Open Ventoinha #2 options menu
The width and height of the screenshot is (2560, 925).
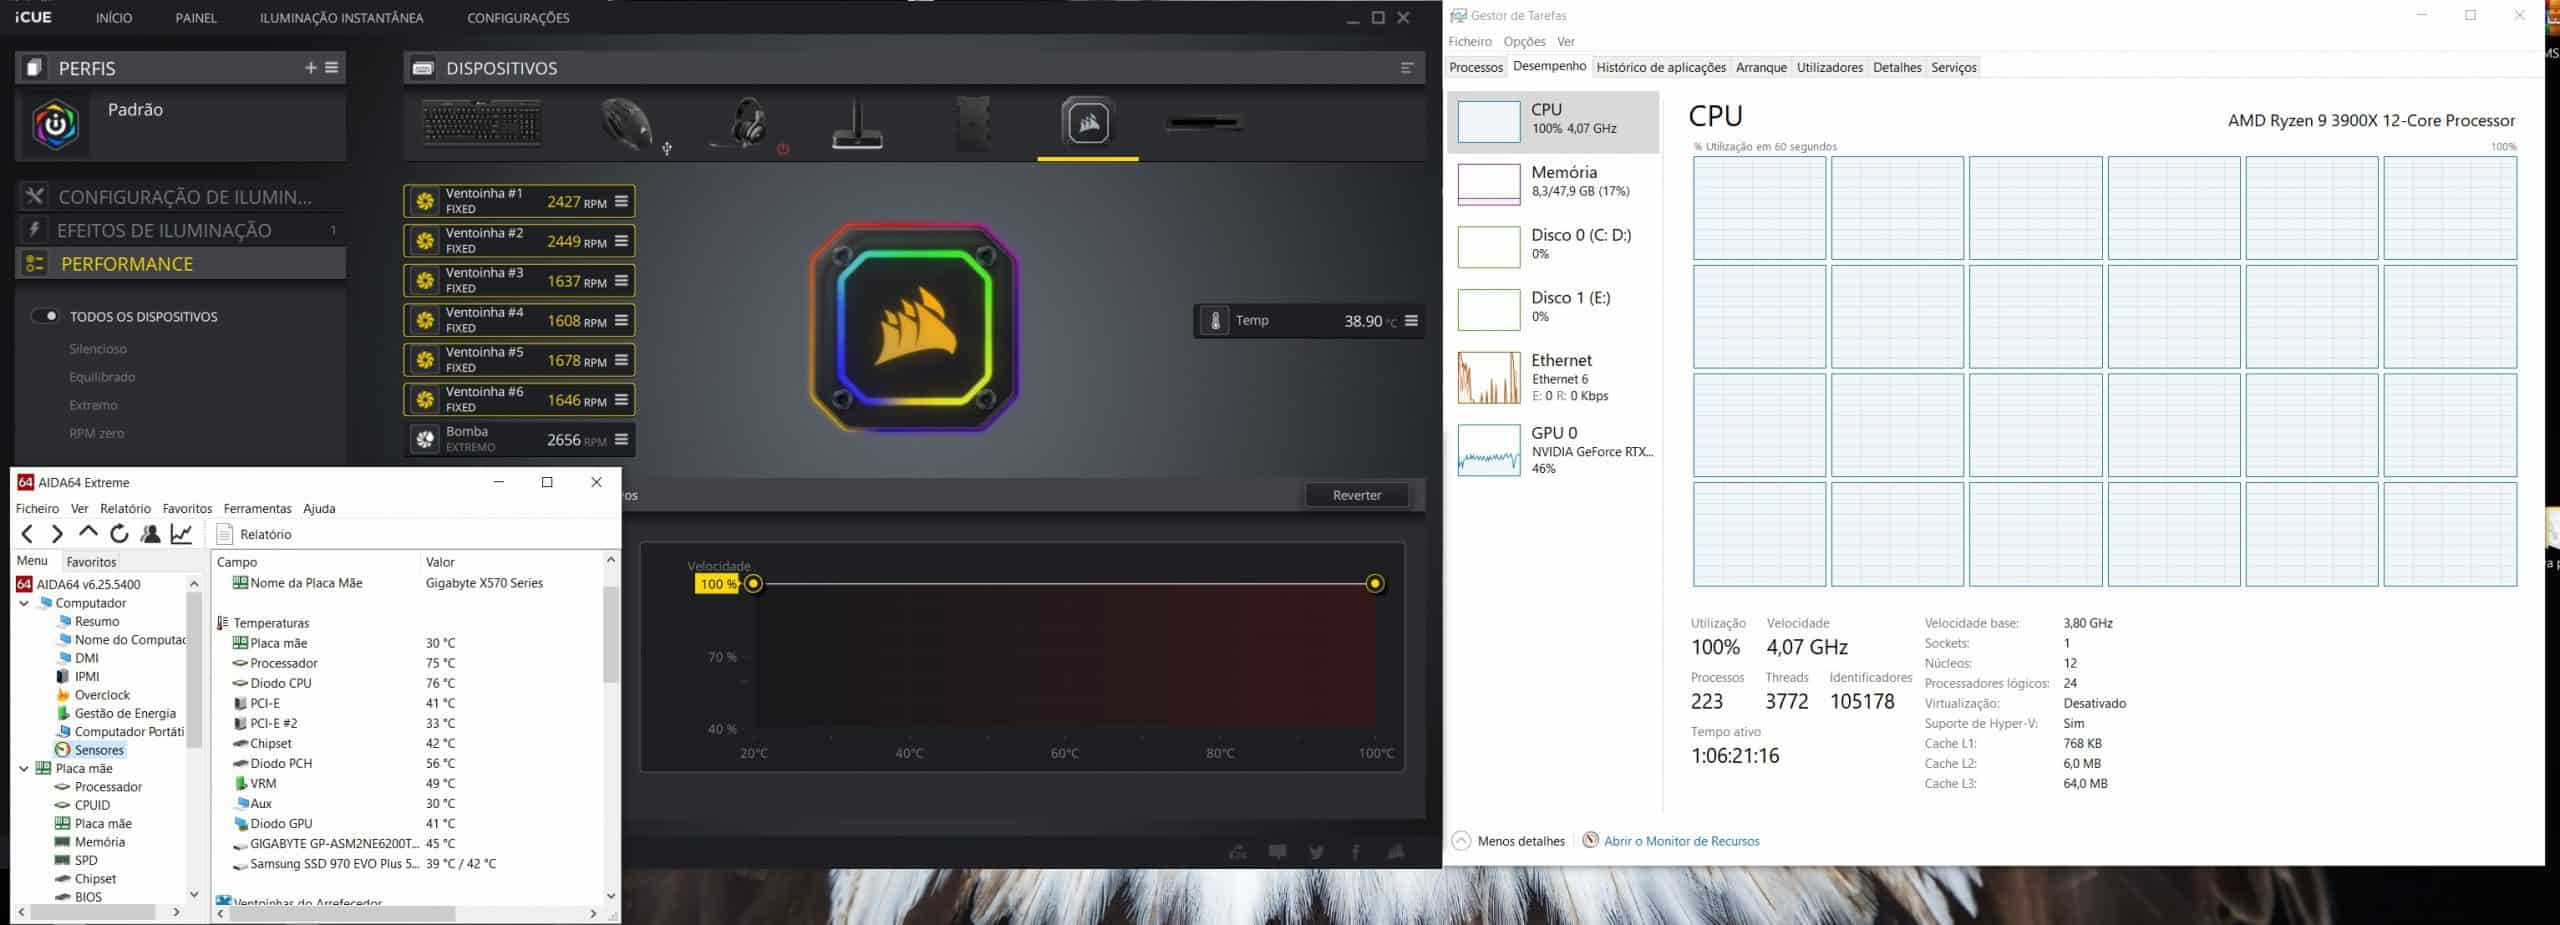click(621, 241)
